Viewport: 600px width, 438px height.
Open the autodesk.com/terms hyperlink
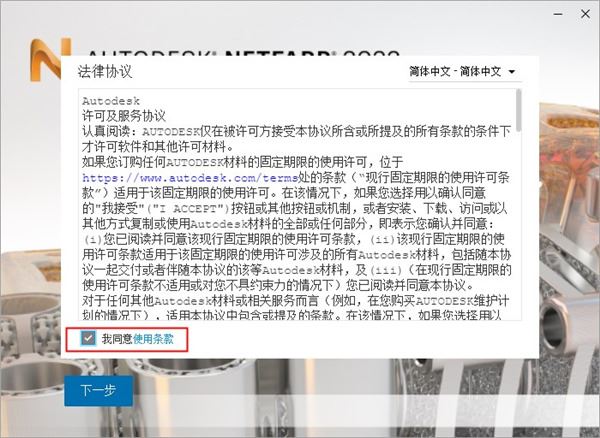coord(190,178)
